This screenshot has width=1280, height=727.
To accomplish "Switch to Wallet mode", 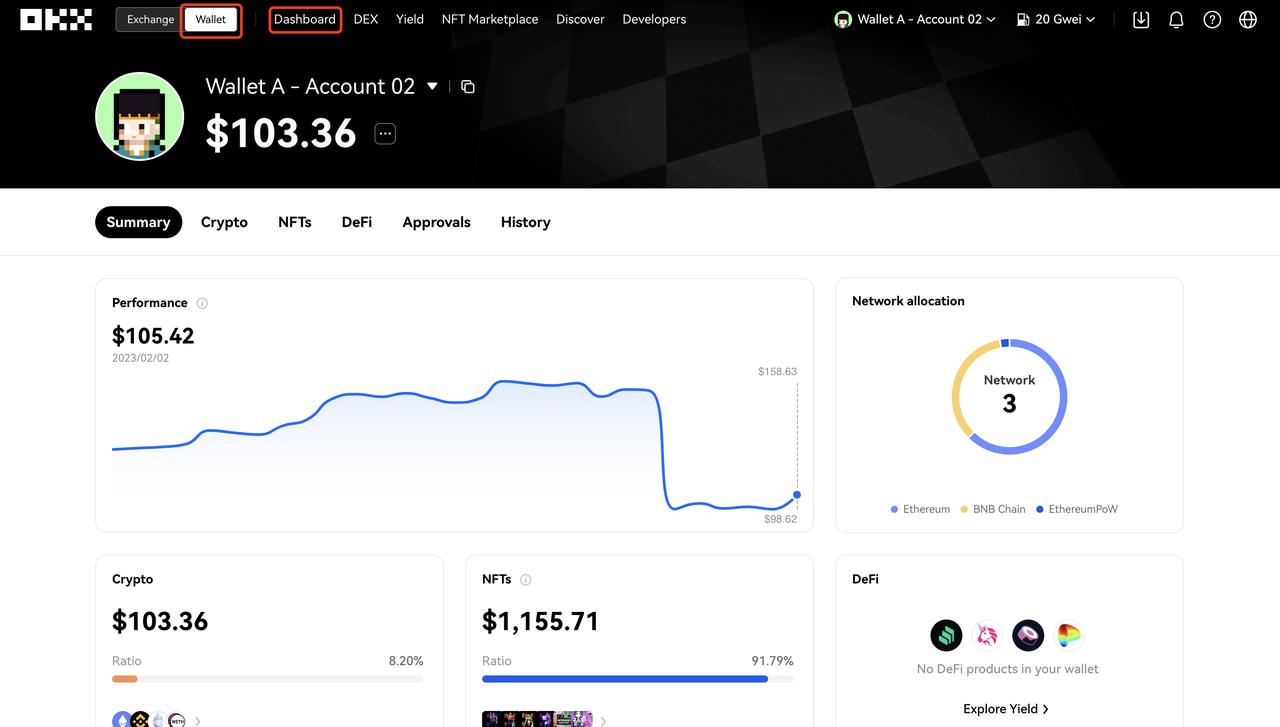I will [210, 19].
